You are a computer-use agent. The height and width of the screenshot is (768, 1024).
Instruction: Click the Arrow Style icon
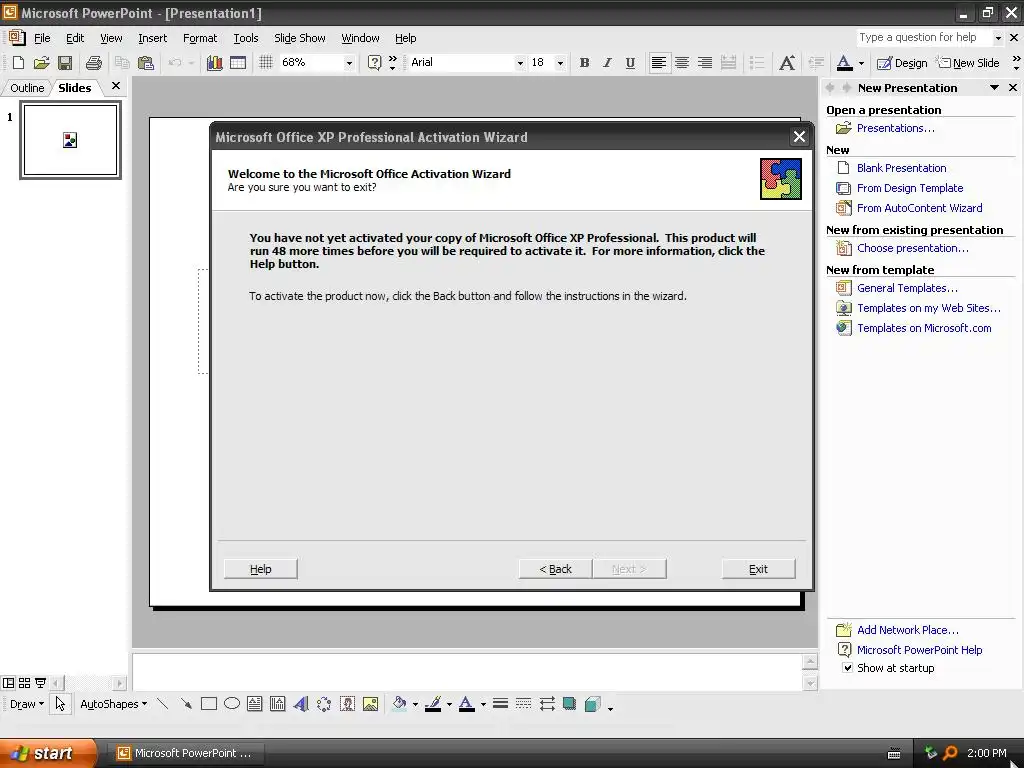(x=547, y=703)
